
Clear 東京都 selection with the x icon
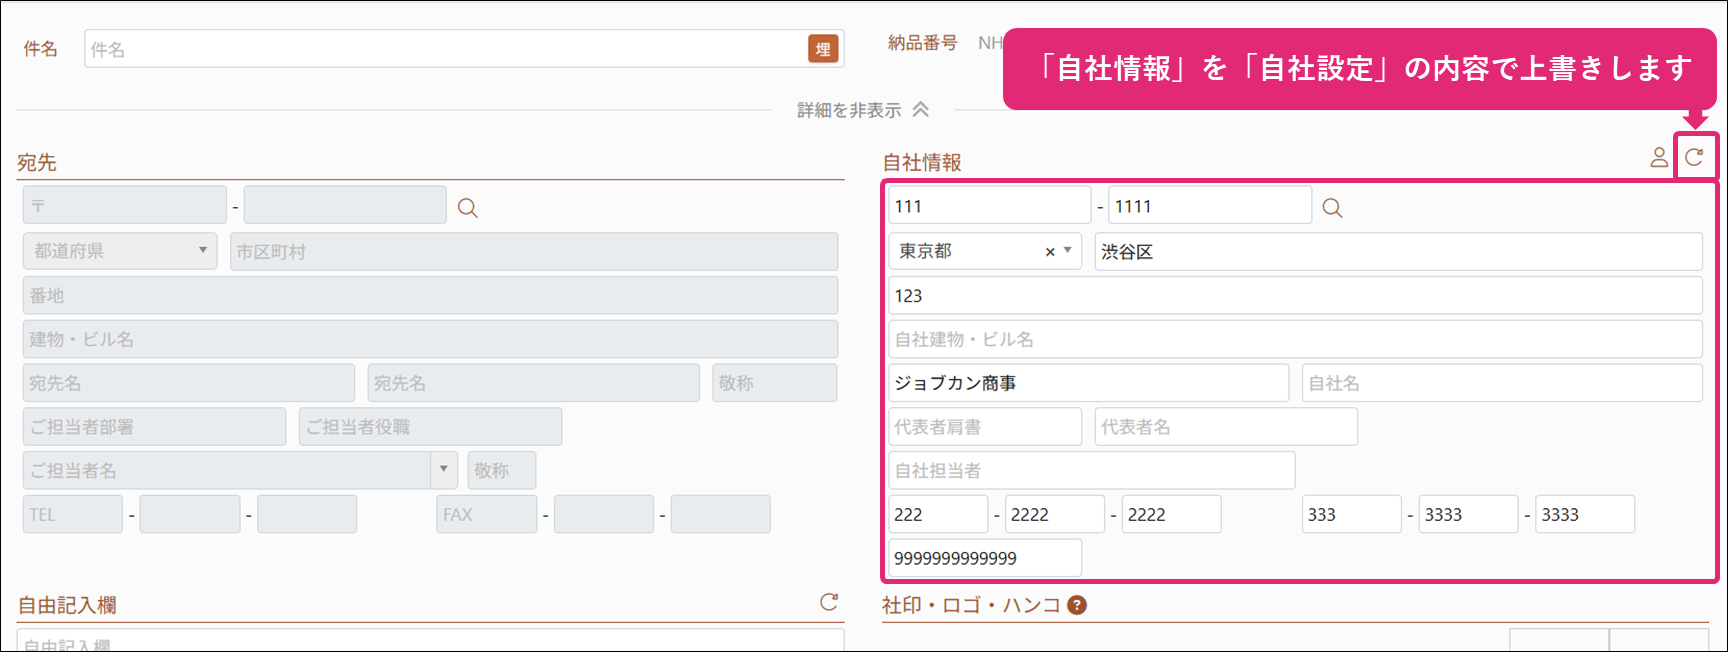pos(1050,252)
